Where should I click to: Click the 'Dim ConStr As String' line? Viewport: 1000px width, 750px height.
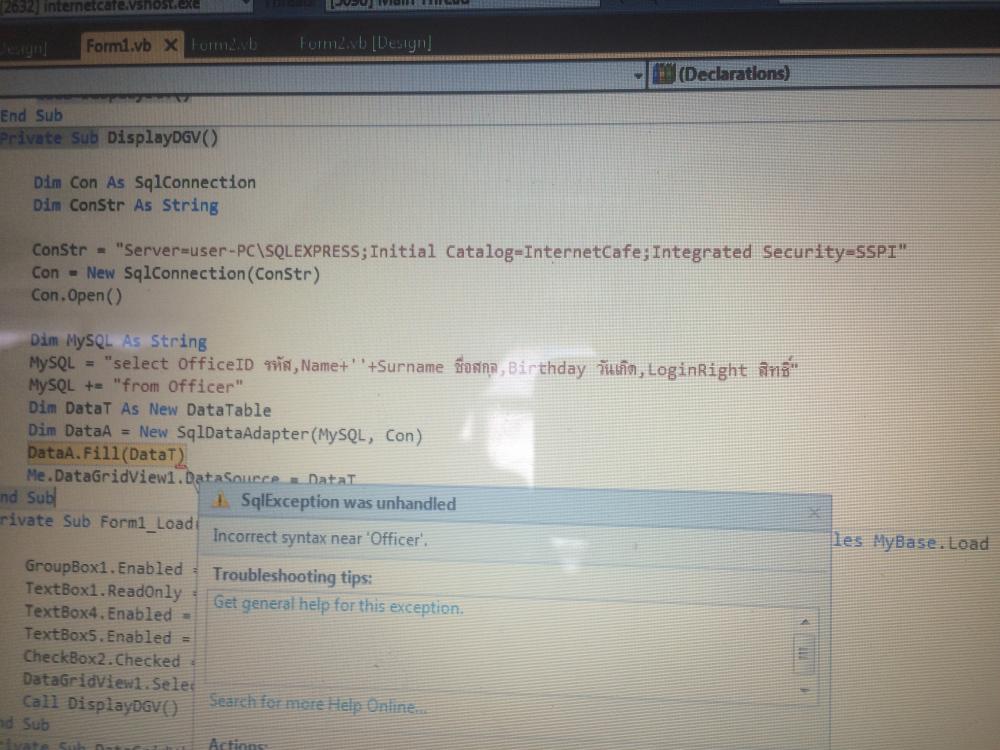tap(126, 205)
